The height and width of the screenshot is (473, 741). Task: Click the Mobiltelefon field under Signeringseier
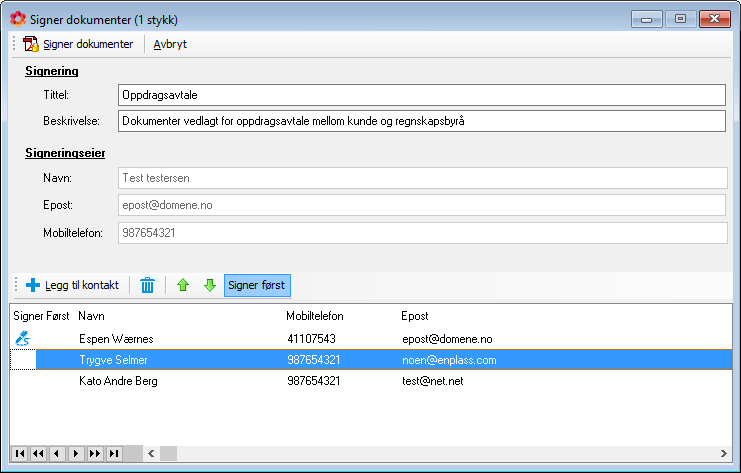422,233
